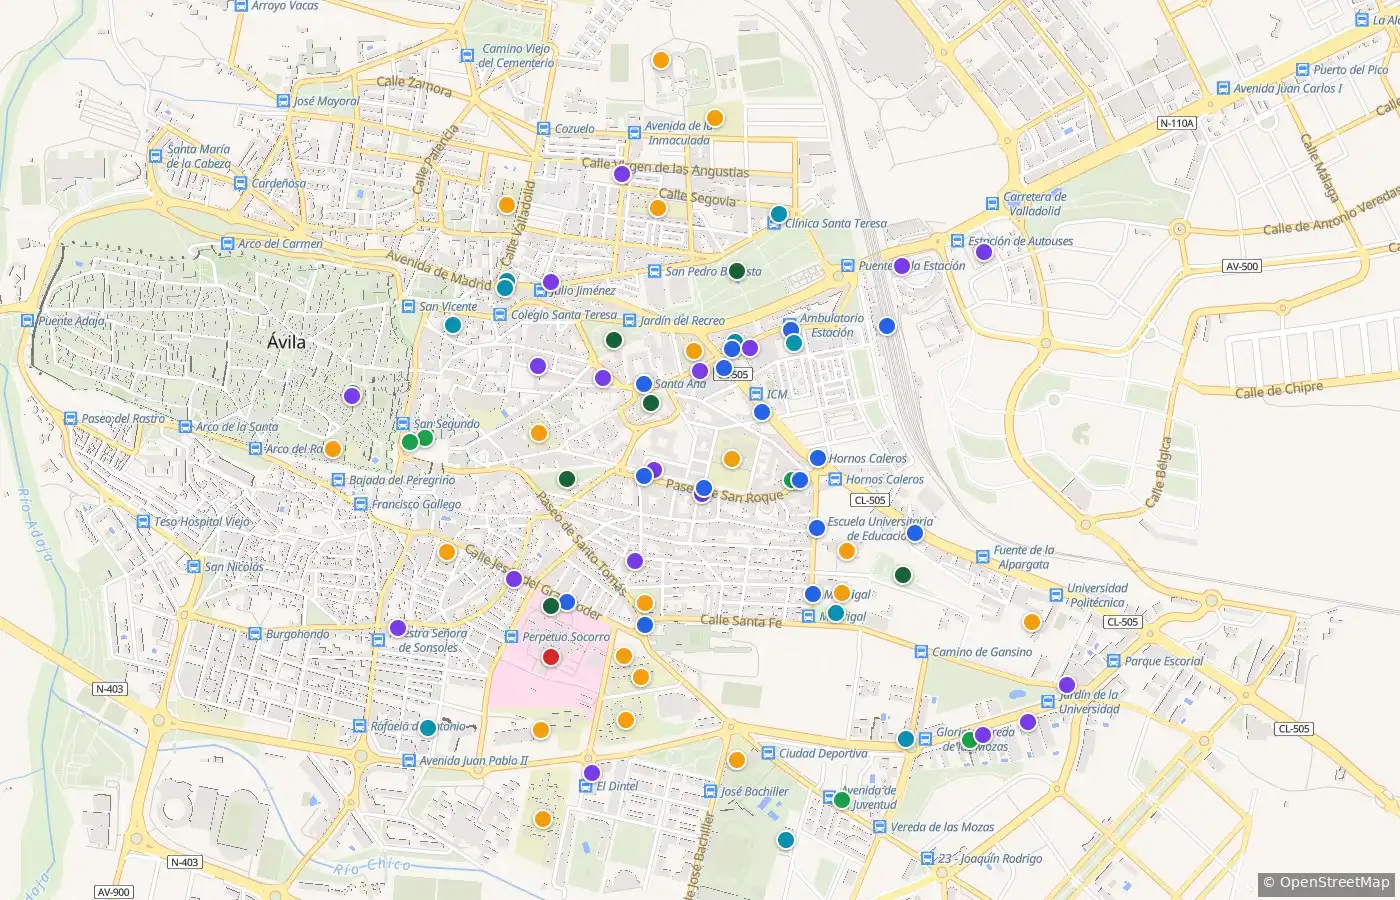Screen dimensions: 1400x900
Task: Select the Teso Hospital Viejo bus stop icon
Action: tap(143, 521)
